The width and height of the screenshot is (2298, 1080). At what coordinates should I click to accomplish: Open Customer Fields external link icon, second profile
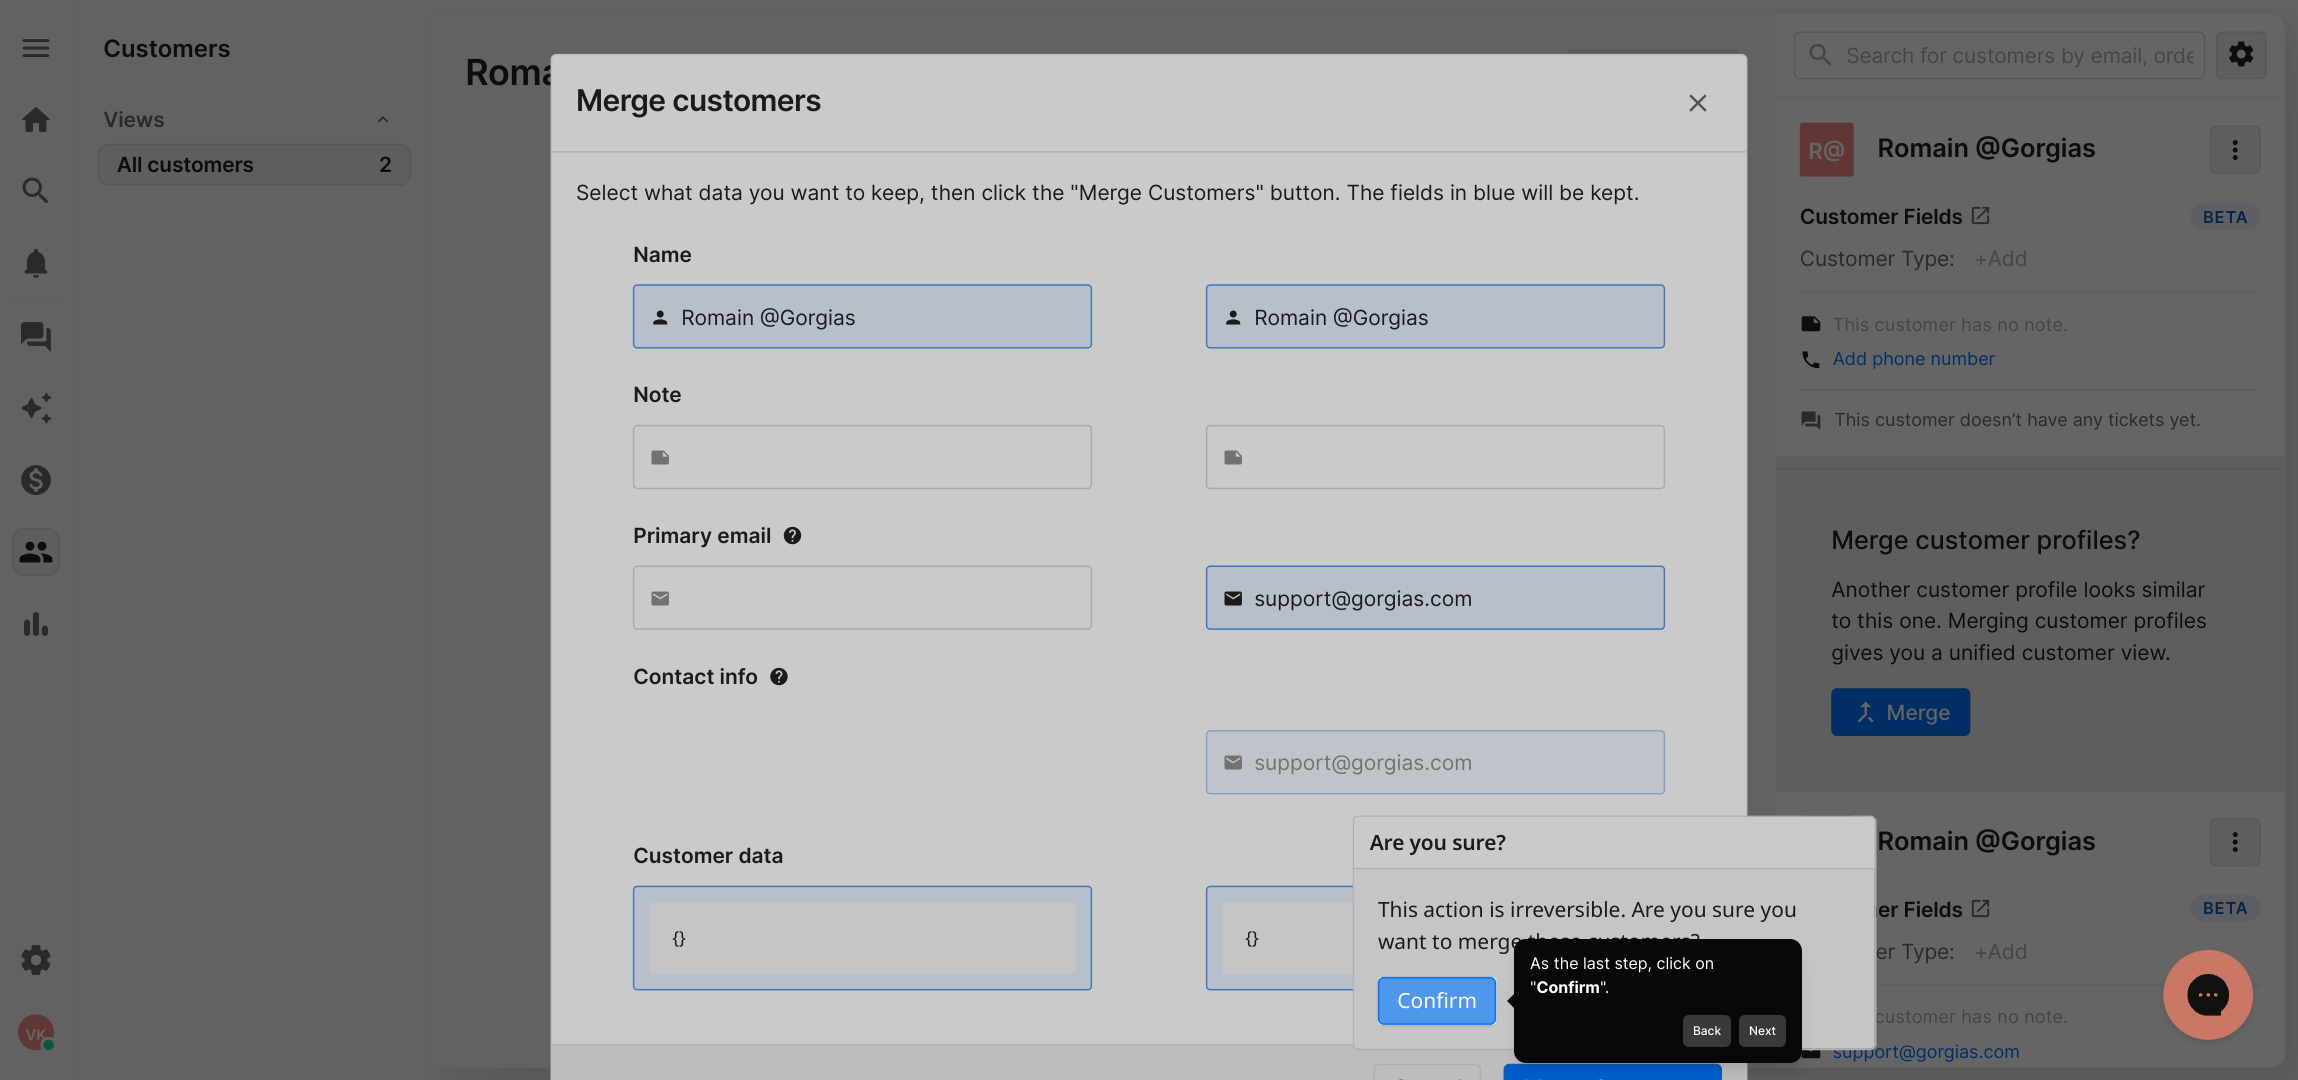(1980, 909)
